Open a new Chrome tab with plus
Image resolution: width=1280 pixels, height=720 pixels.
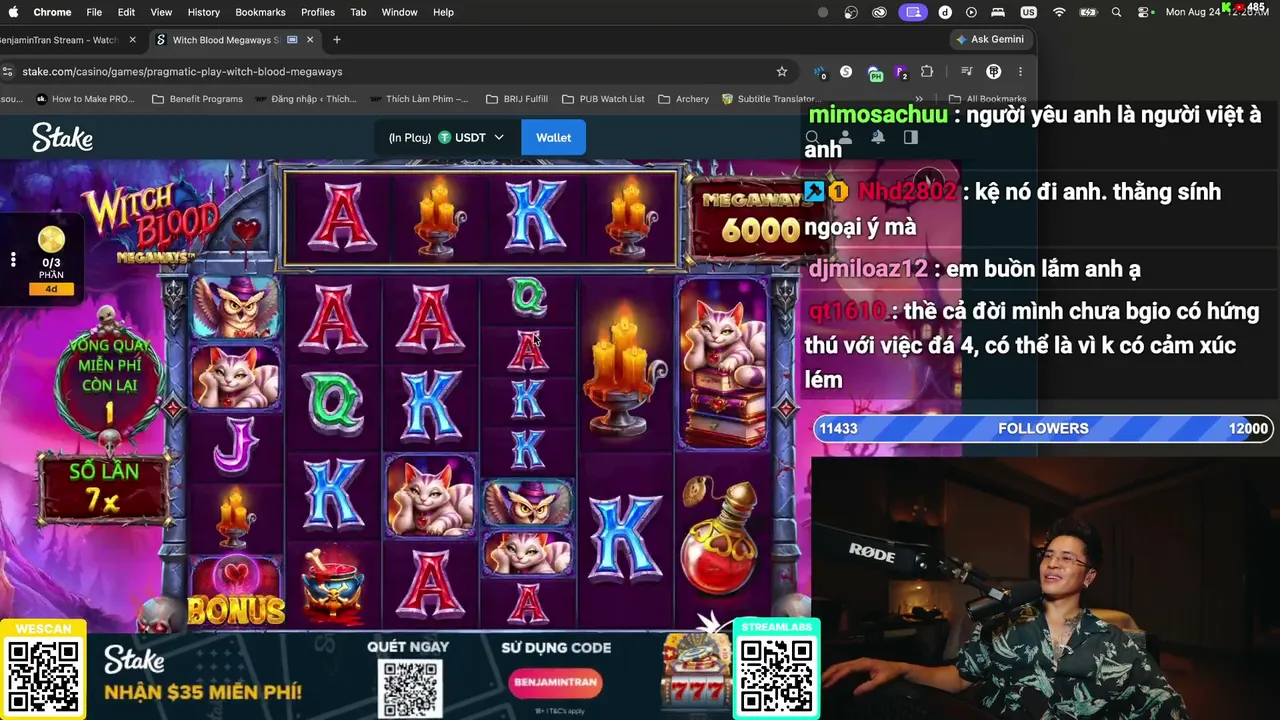click(x=337, y=40)
